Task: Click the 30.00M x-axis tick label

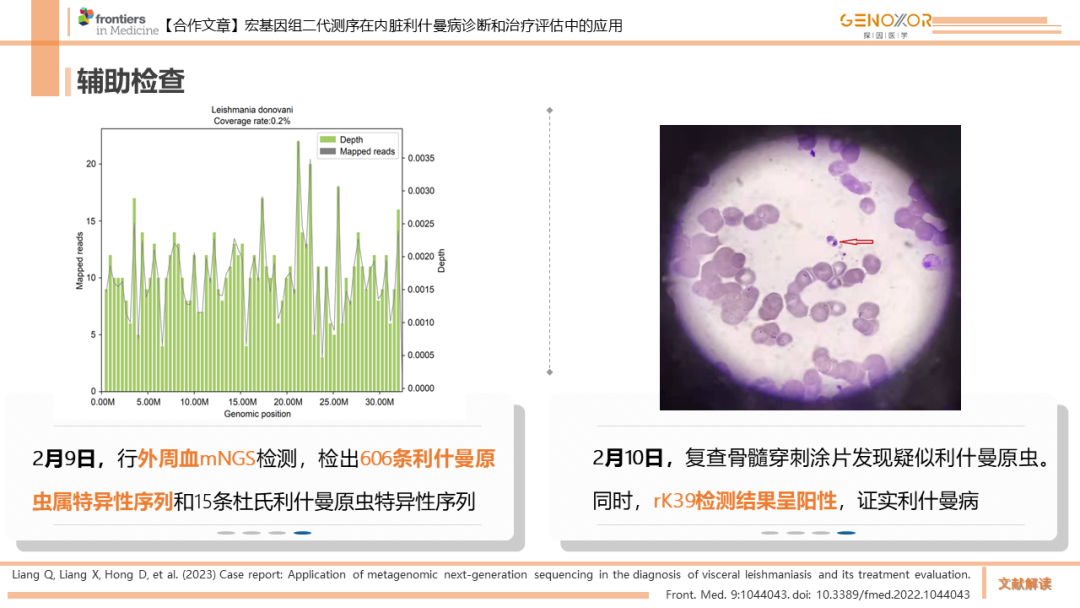Action: [x=380, y=402]
